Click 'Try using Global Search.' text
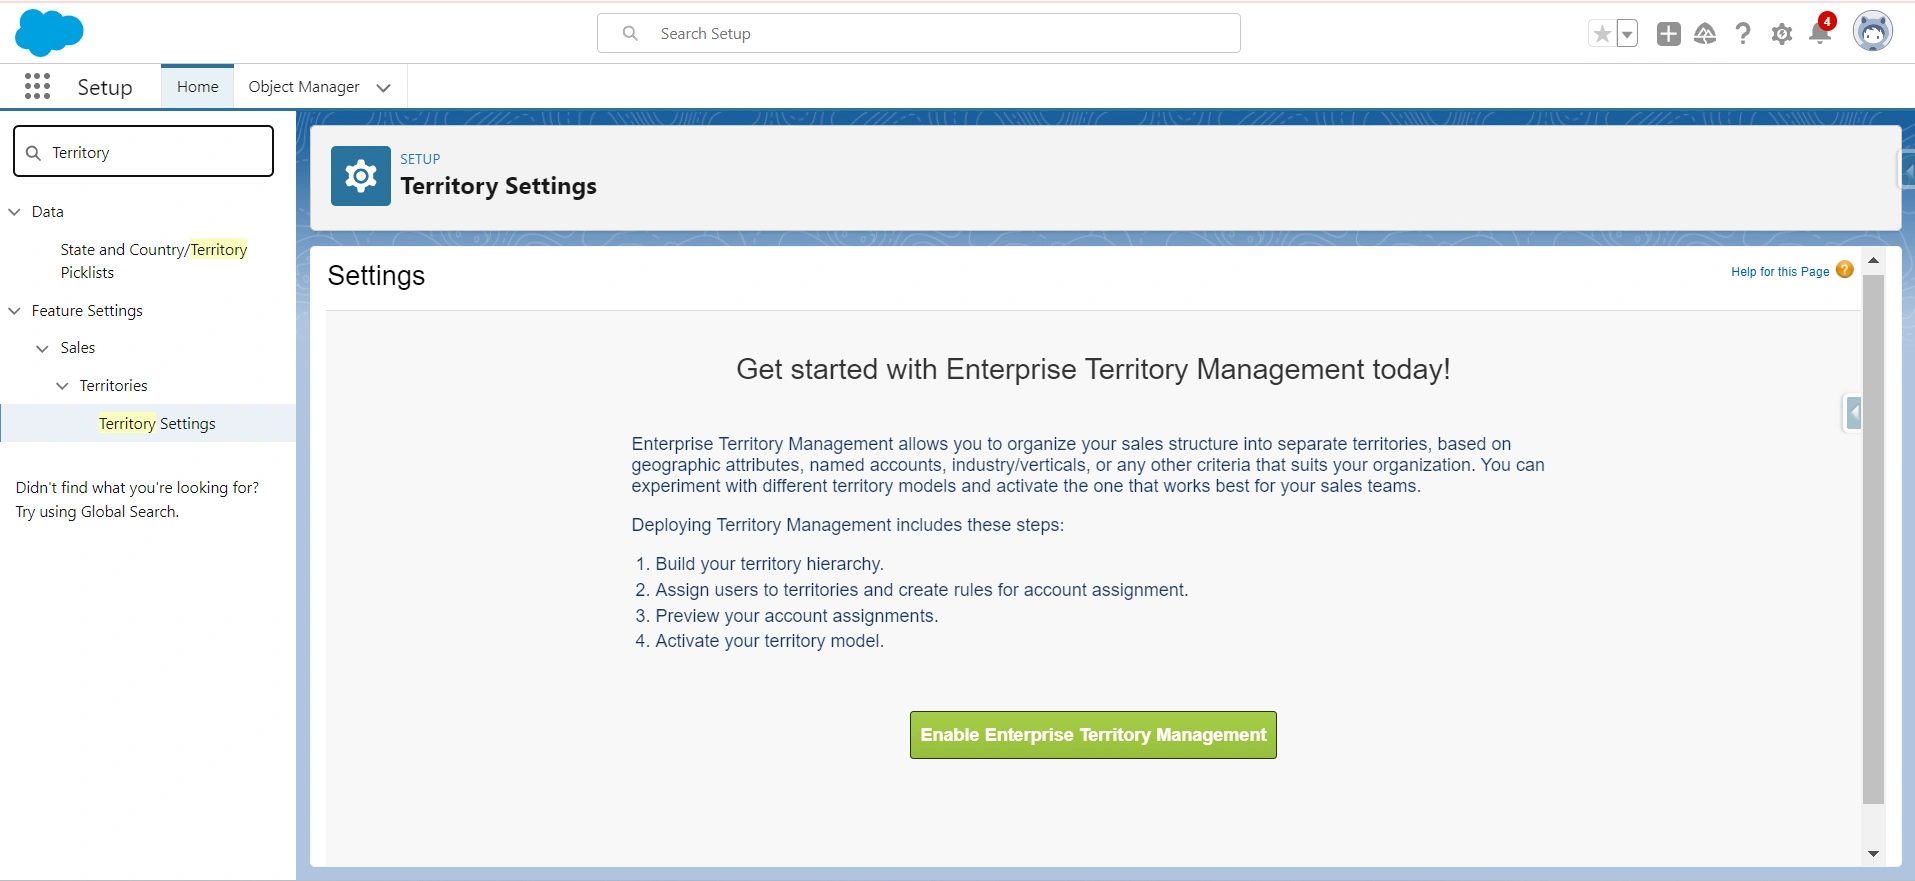 [x=97, y=512]
